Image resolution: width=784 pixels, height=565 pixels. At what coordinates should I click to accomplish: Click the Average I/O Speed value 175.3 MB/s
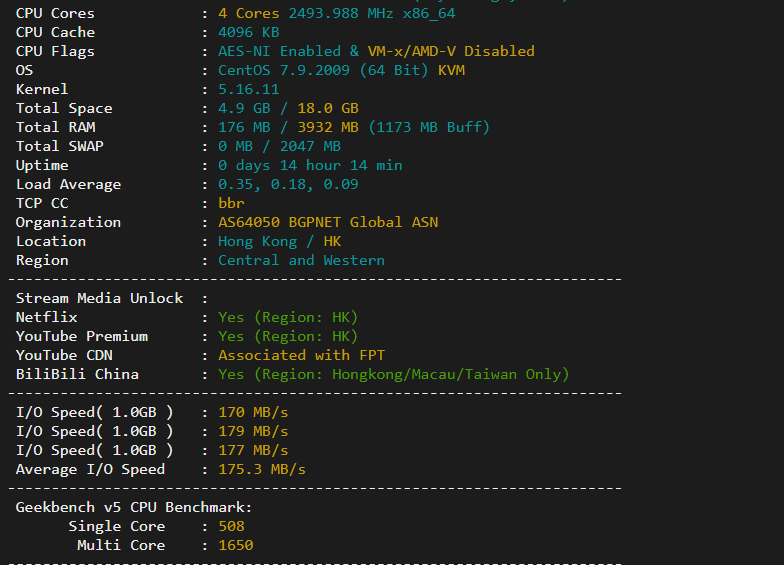[262, 470]
